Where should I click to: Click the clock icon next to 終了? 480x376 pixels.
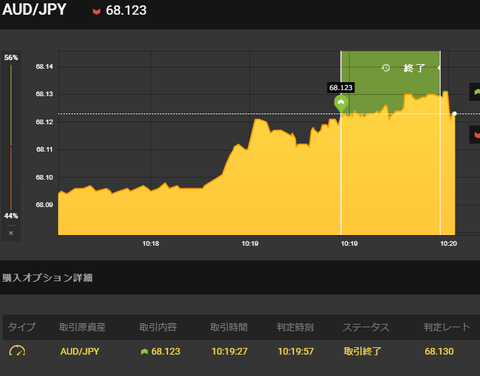pos(386,68)
